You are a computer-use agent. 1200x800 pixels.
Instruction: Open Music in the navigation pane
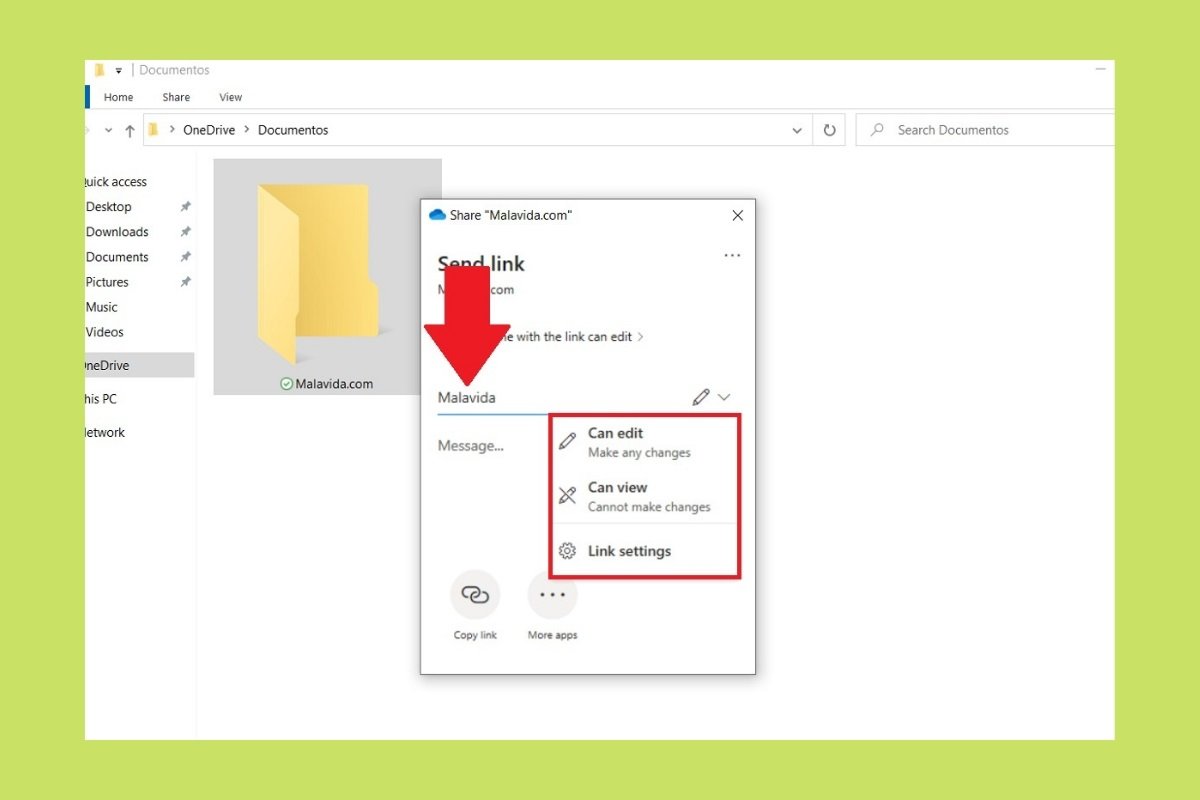(102, 307)
